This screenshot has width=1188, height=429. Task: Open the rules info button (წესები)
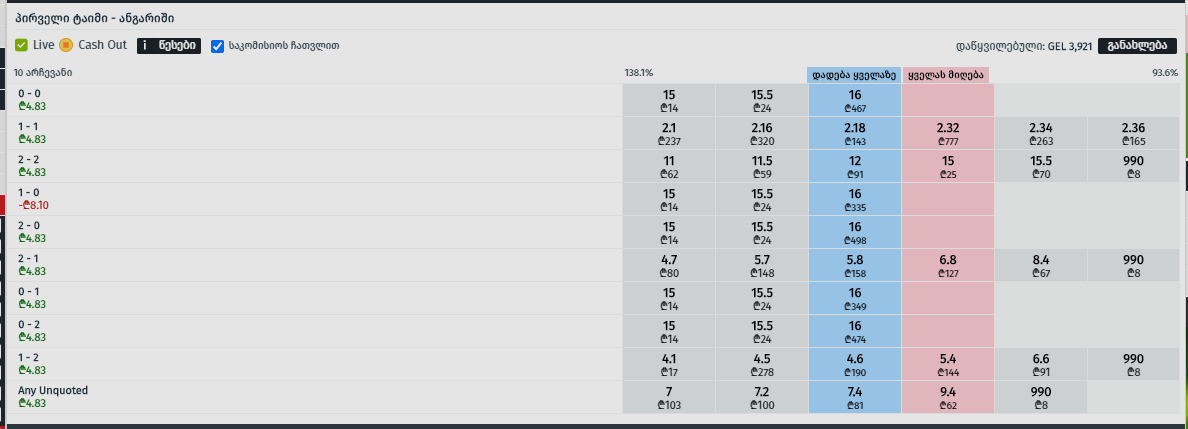[169, 45]
